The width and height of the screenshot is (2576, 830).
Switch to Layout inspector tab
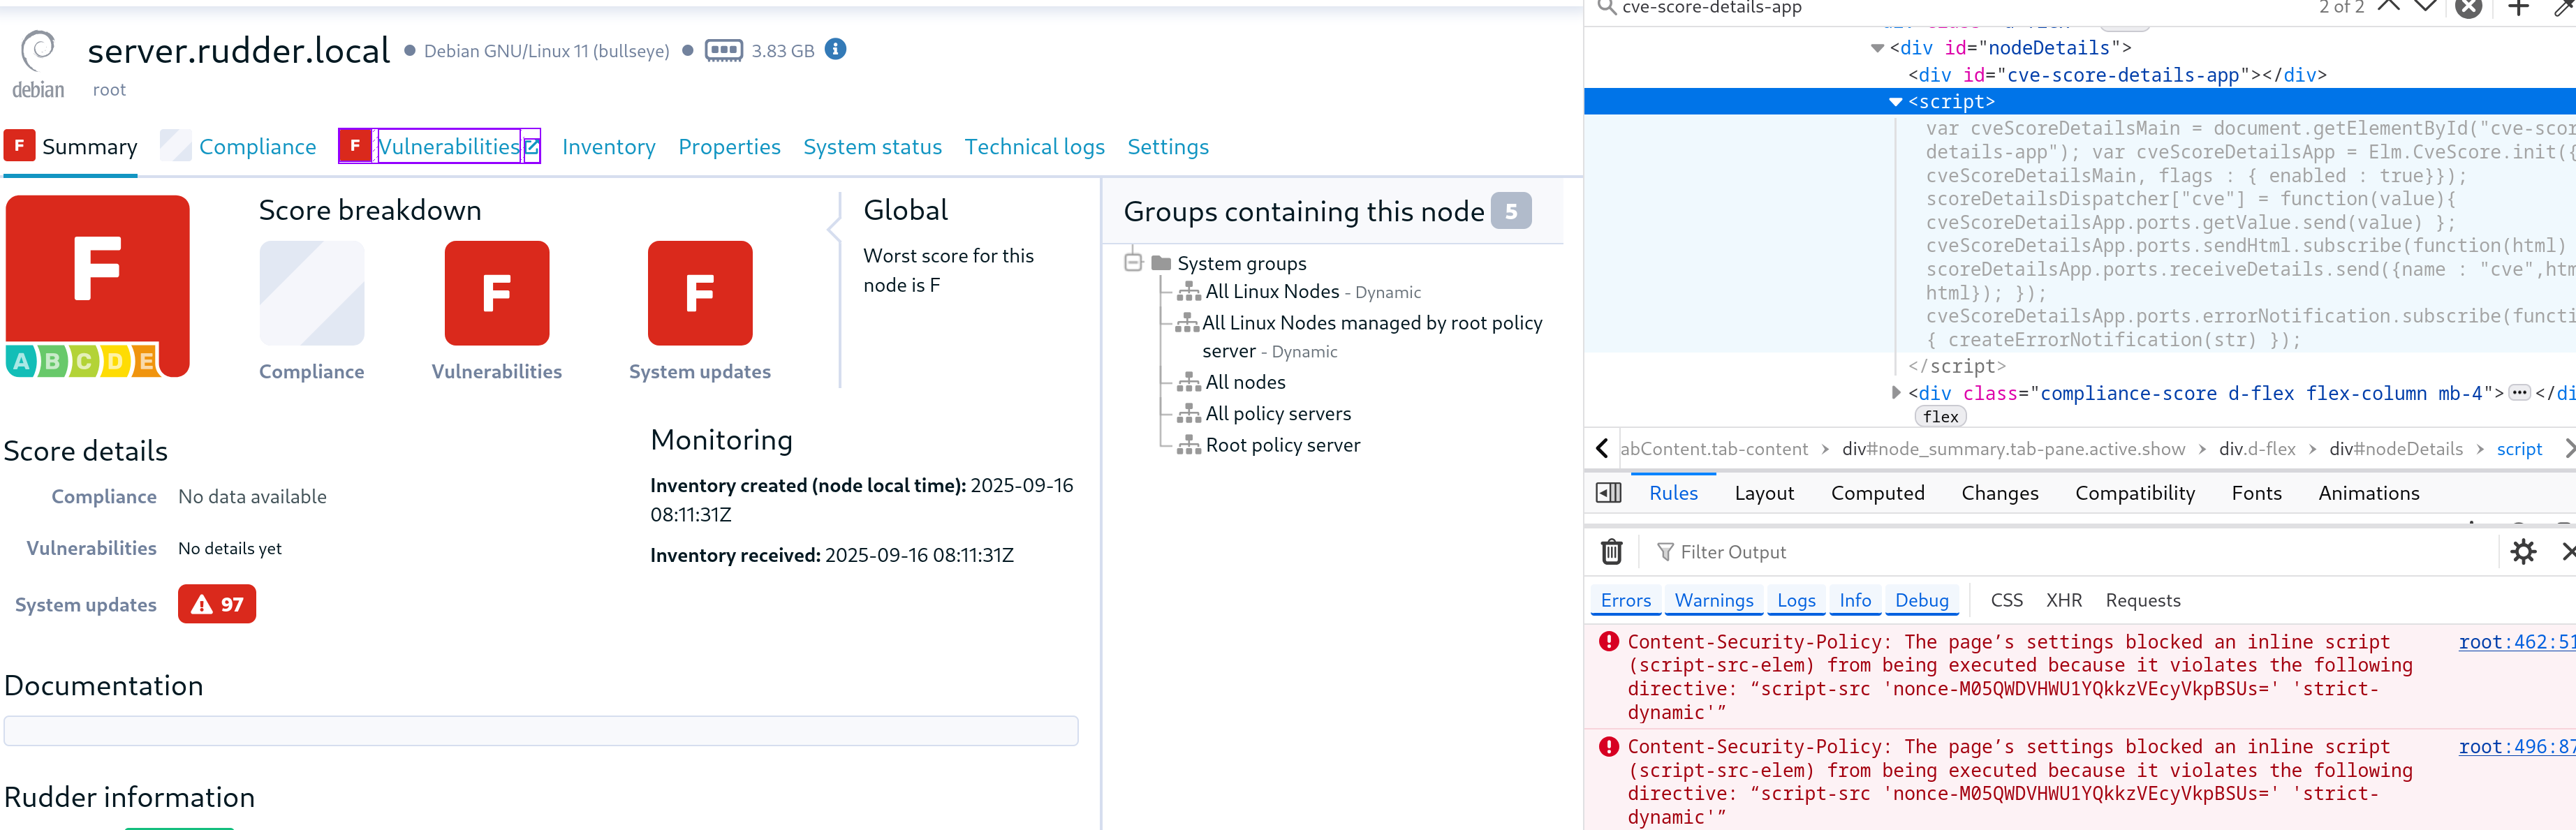click(x=1764, y=493)
